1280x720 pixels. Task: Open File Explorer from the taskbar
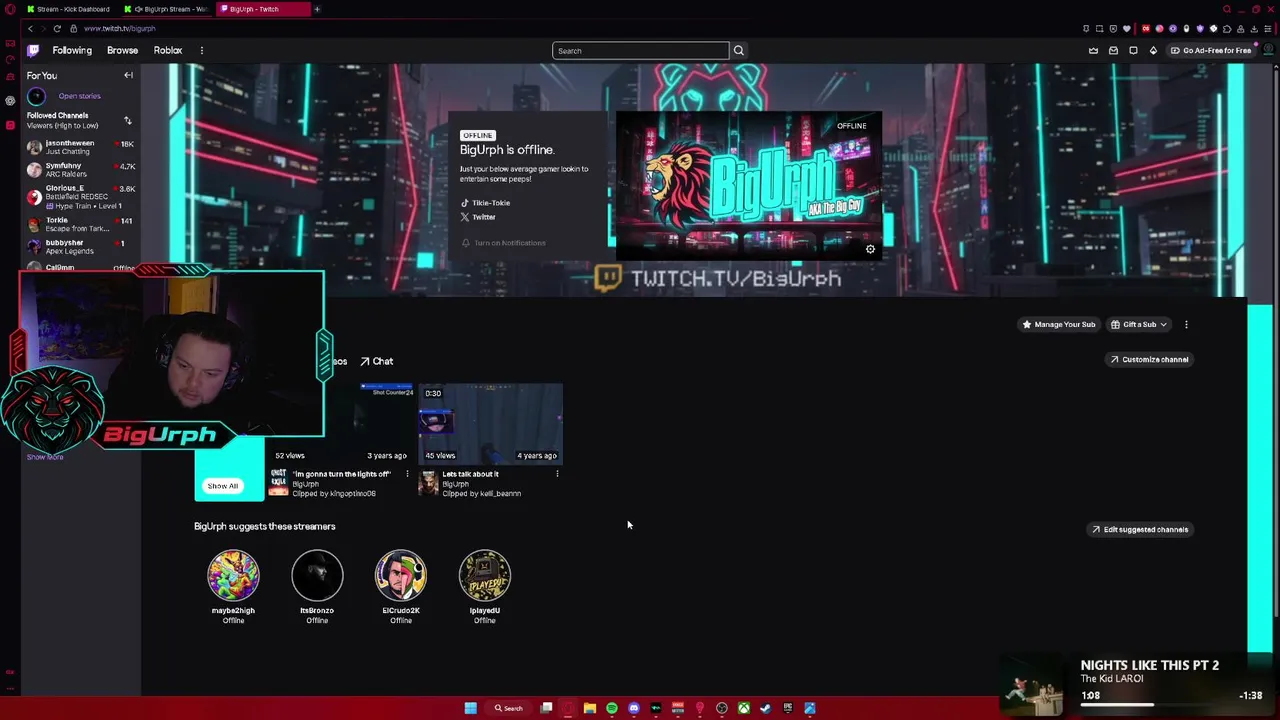590,708
